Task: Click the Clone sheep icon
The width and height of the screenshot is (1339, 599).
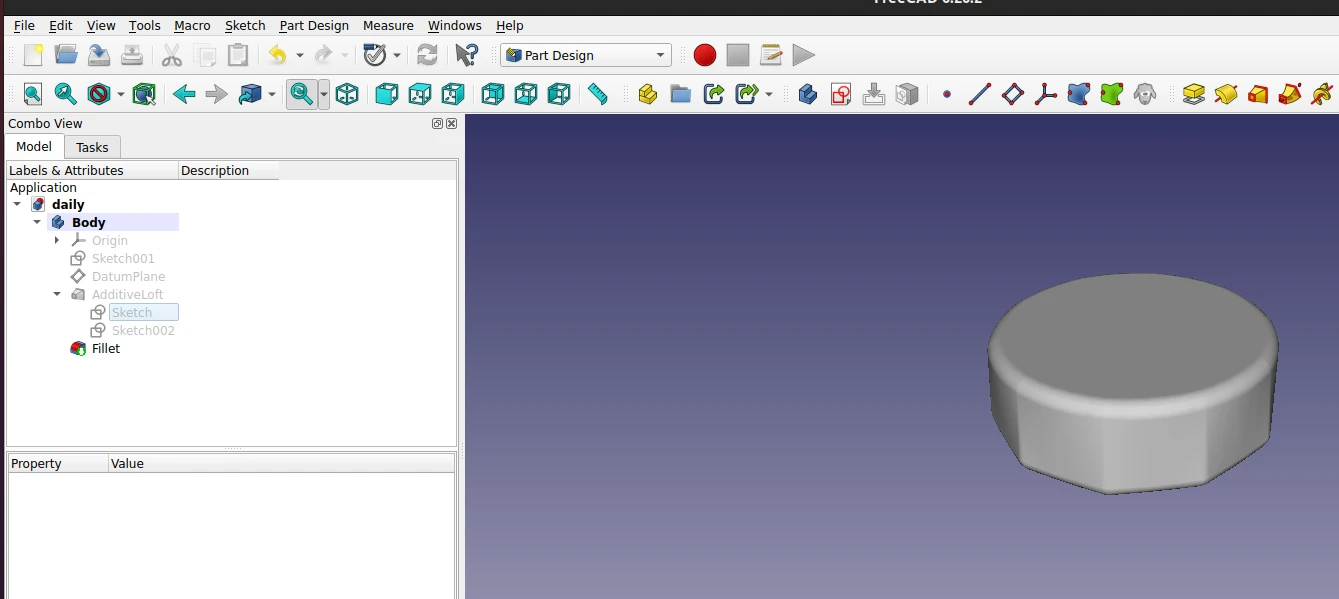Action: [1145, 94]
